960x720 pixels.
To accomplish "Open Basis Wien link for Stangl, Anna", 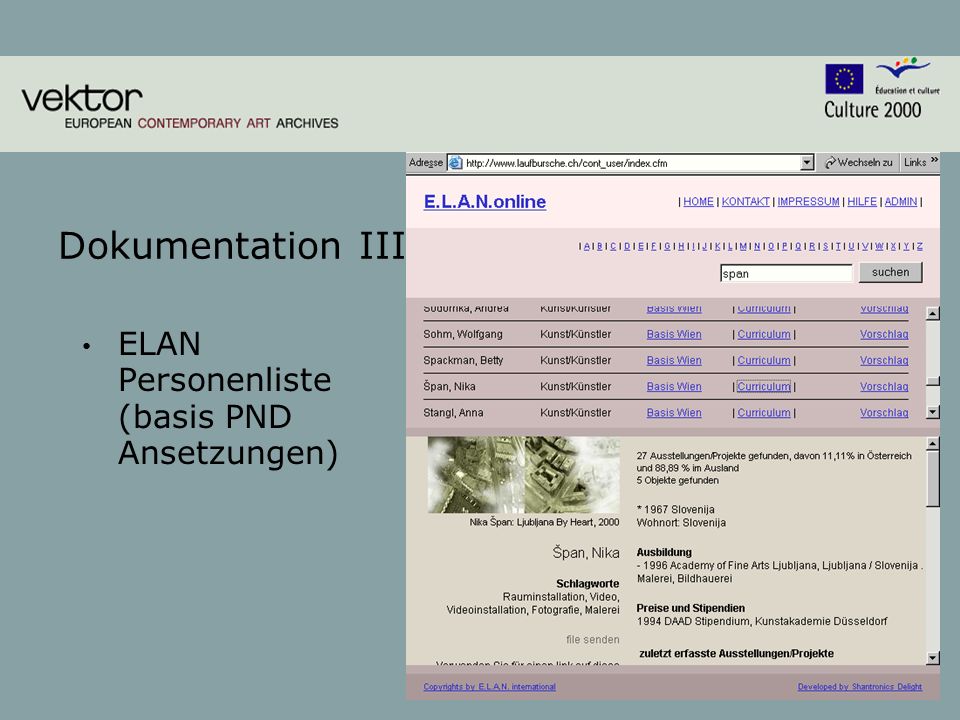I will tap(674, 413).
